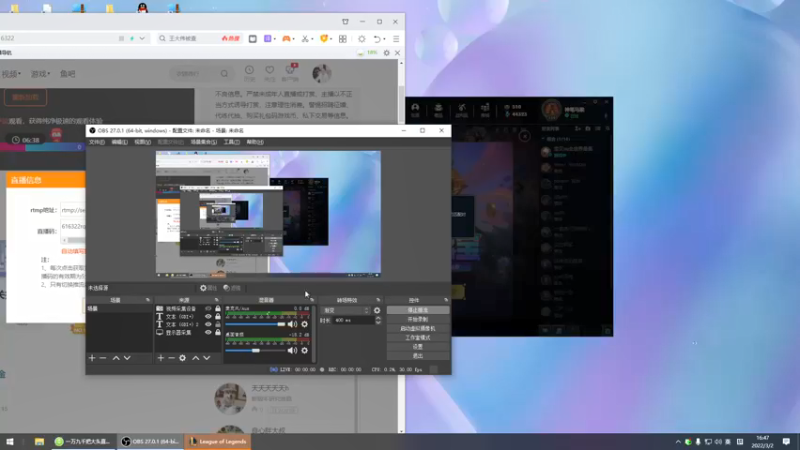
Task: Open the gamepad icon in the browser toolbar
Action: [x=286, y=39]
